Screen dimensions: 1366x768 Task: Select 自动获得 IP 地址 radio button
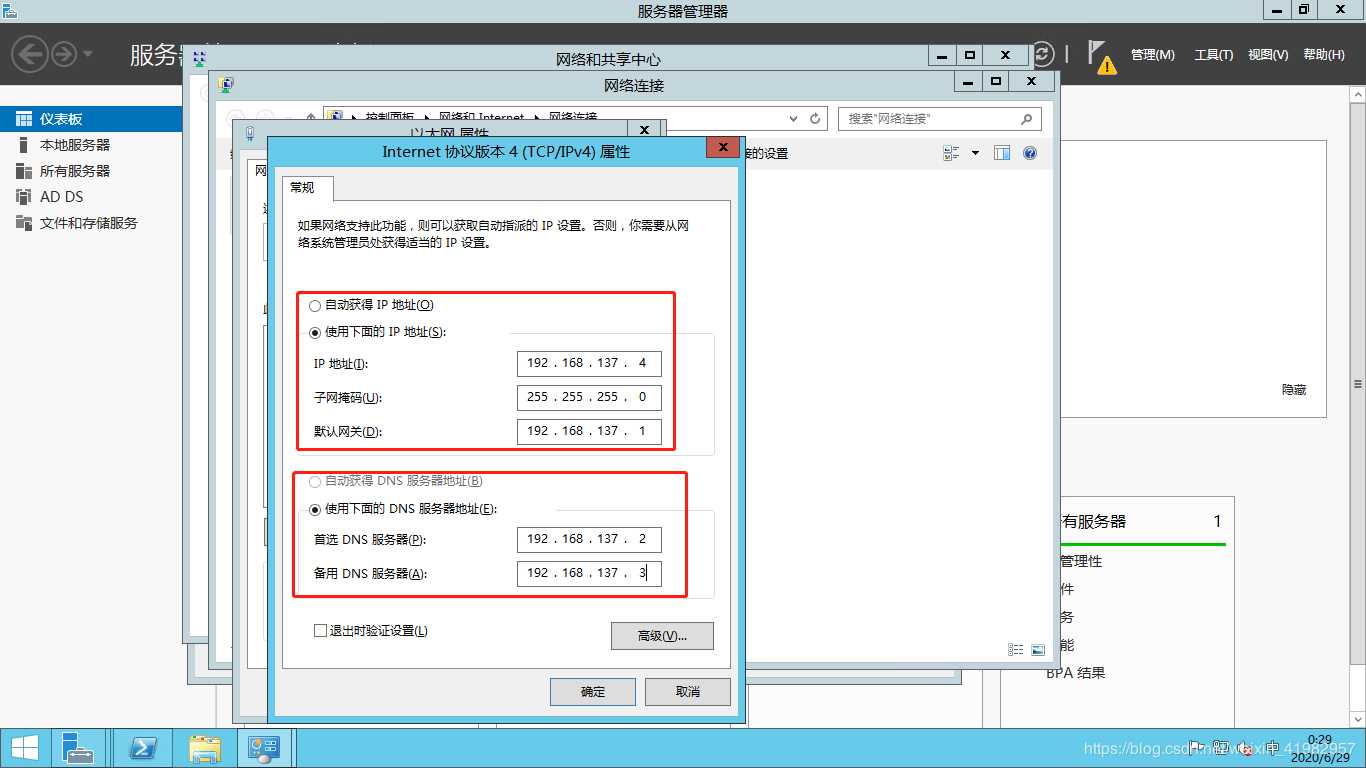click(x=316, y=306)
